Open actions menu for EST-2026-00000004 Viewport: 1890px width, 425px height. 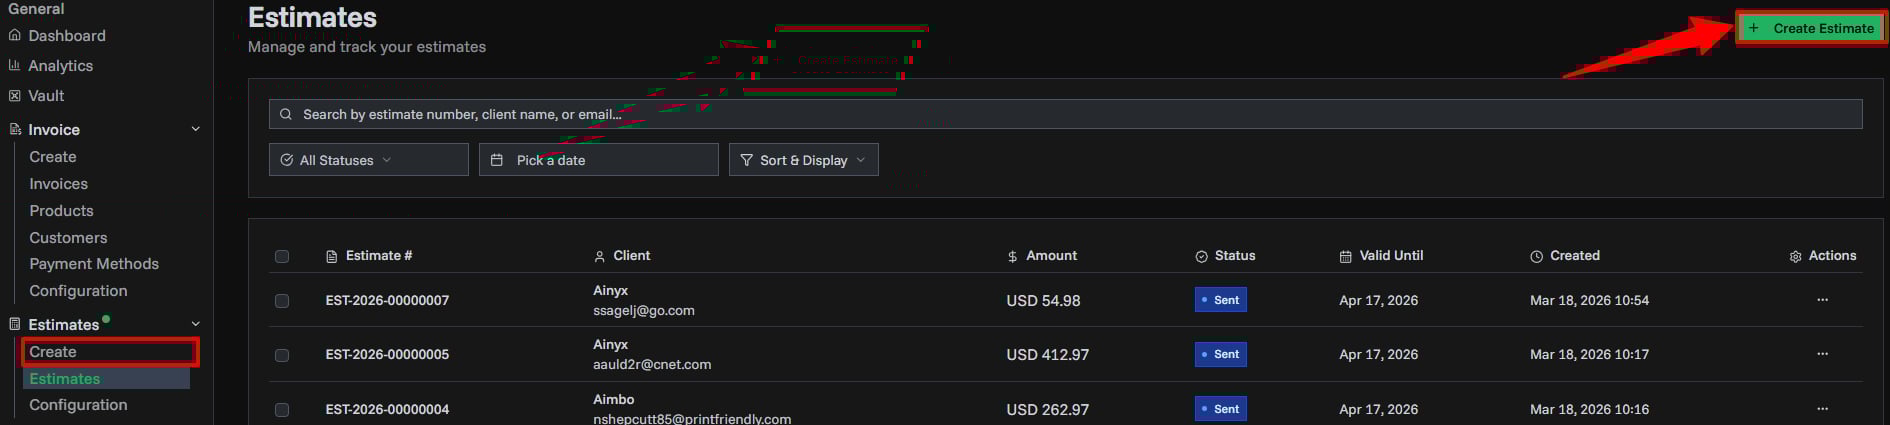1823,409
